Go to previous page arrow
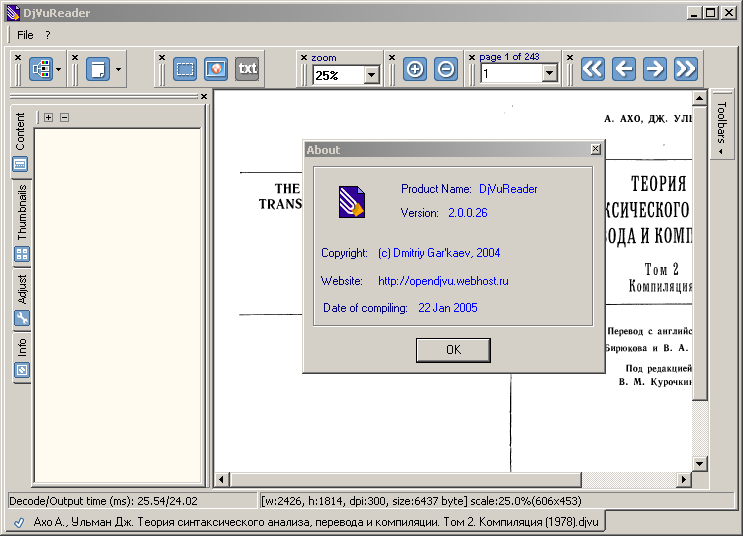Viewport: 743px width, 536px height. click(x=624, y=69)
